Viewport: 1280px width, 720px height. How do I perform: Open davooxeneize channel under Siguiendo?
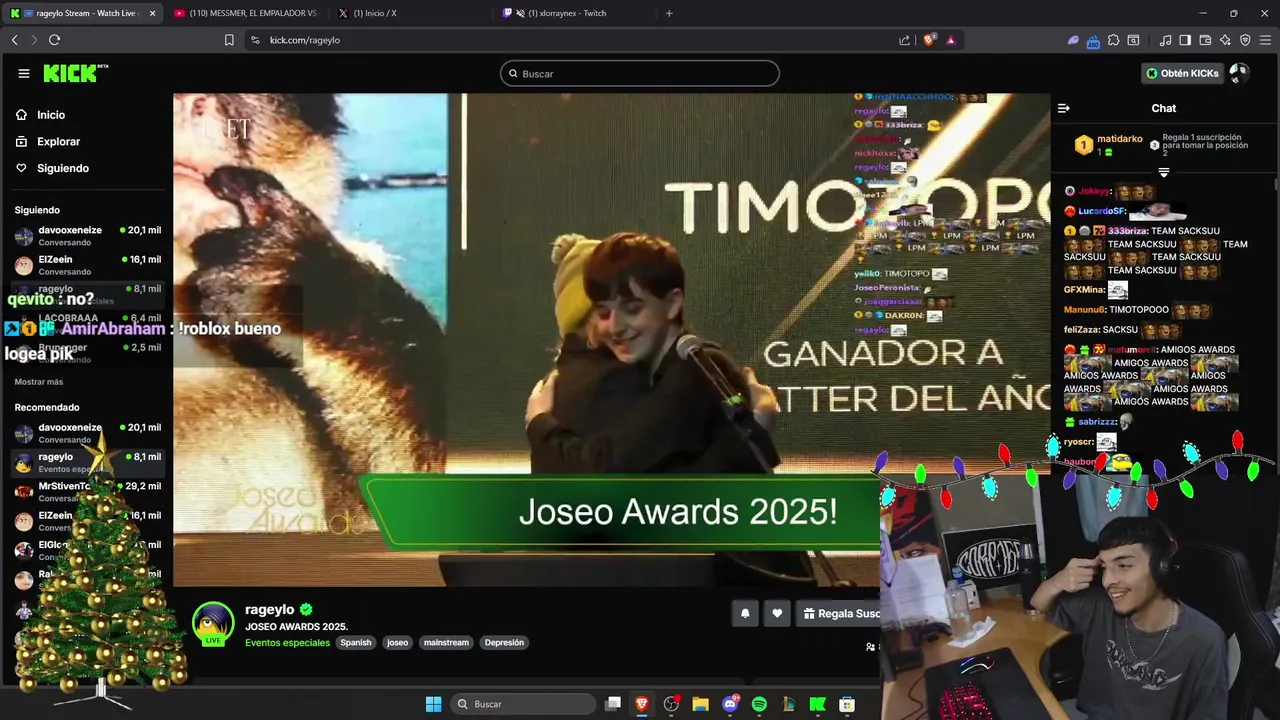[x=88, y=236]
